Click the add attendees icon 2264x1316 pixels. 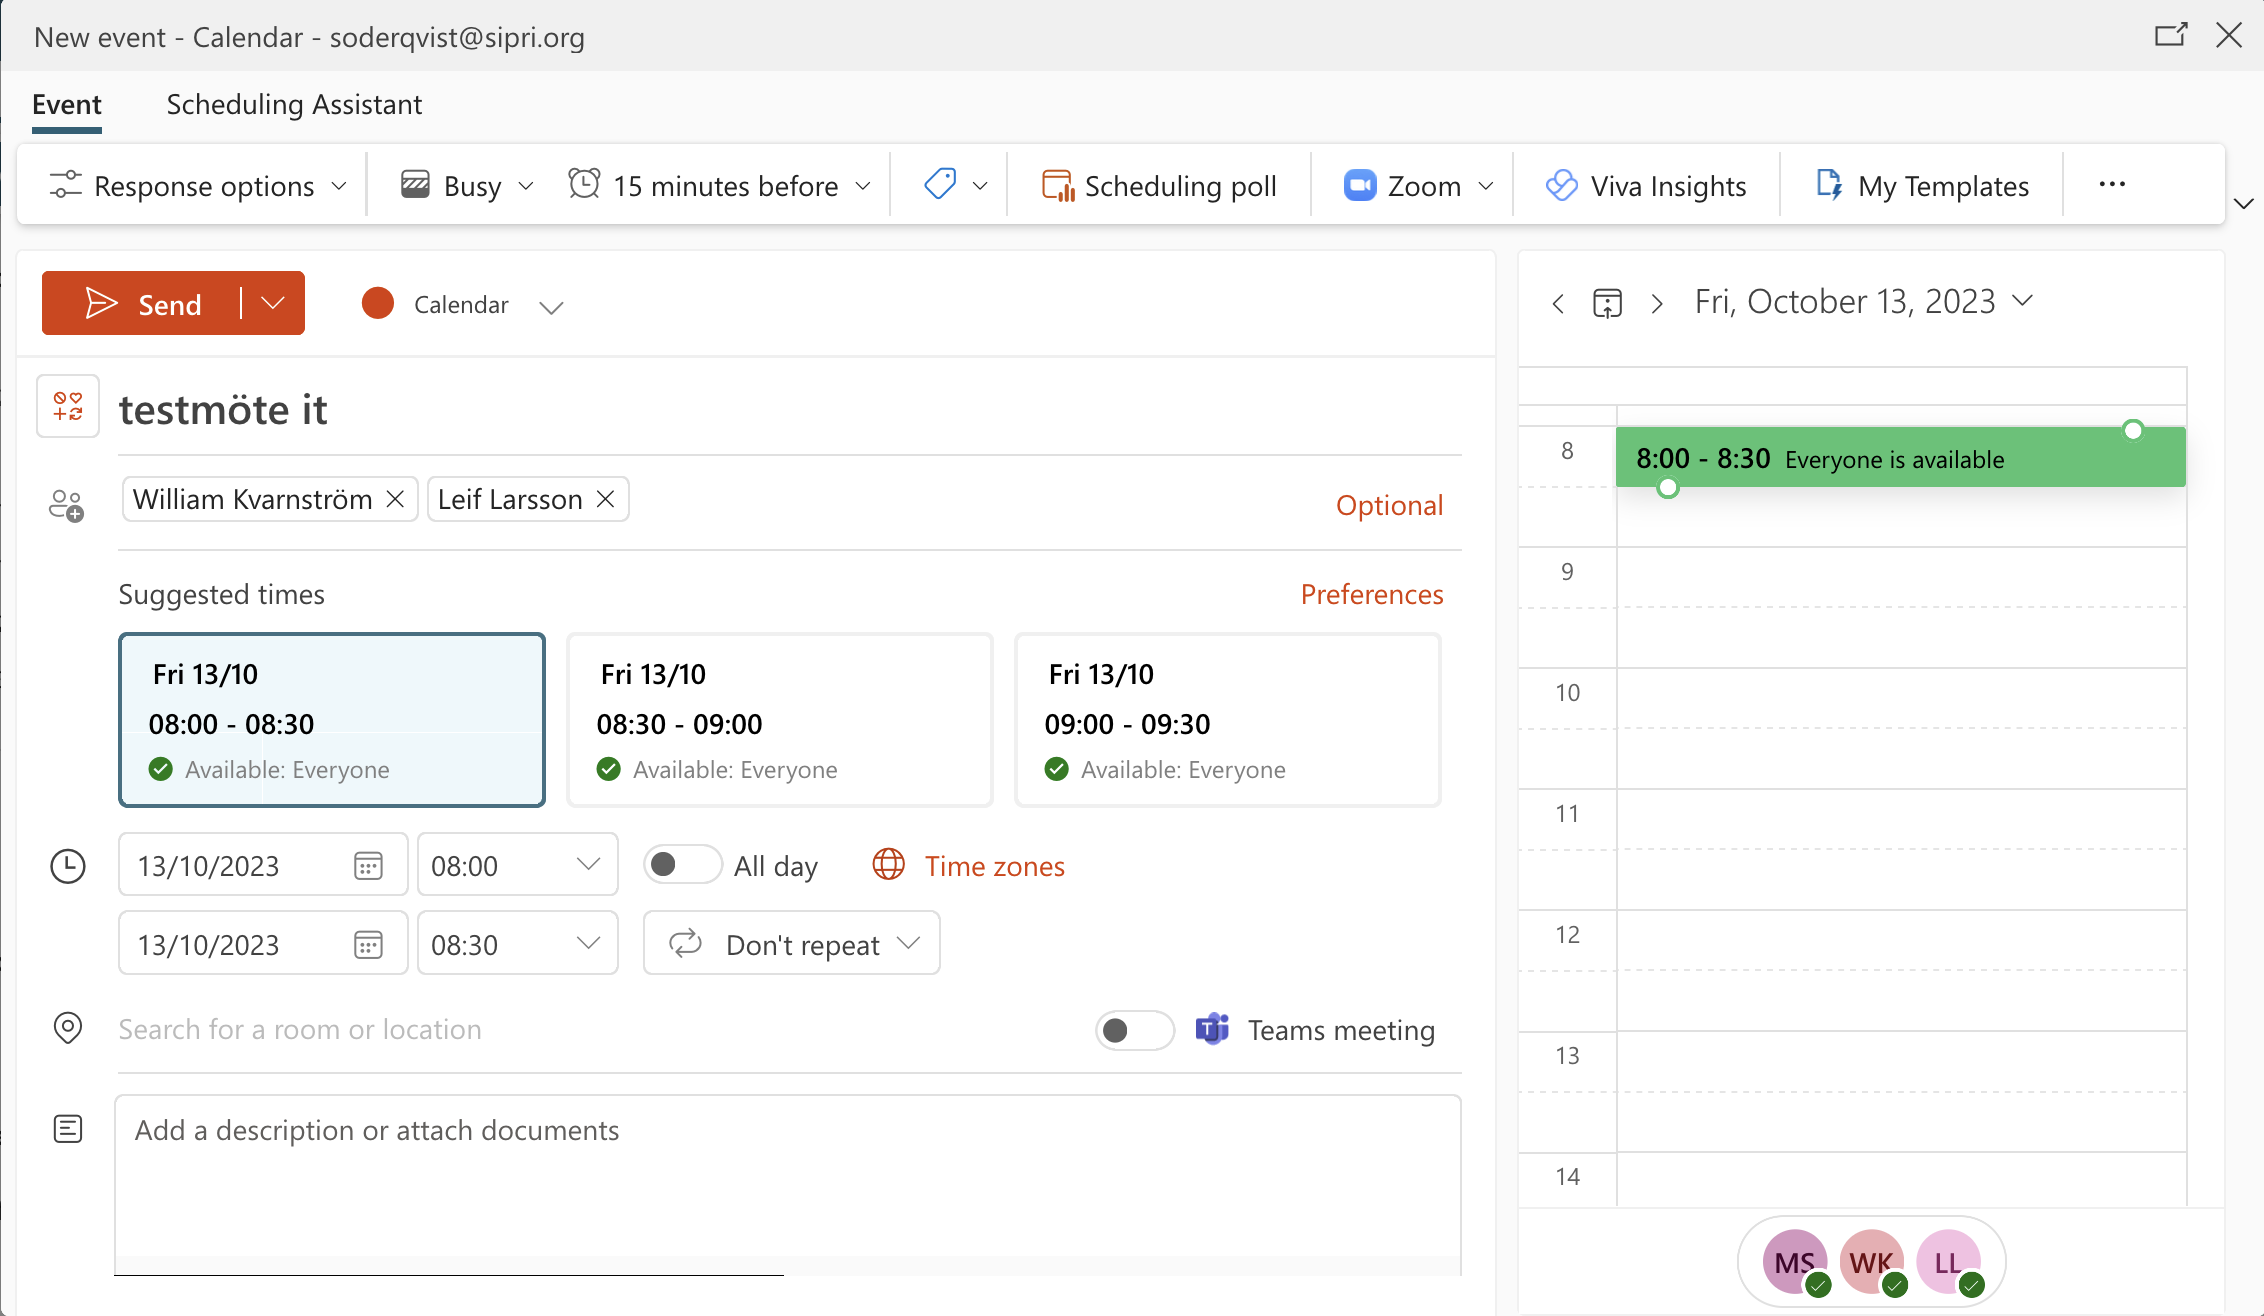click(x=66, y=505)
